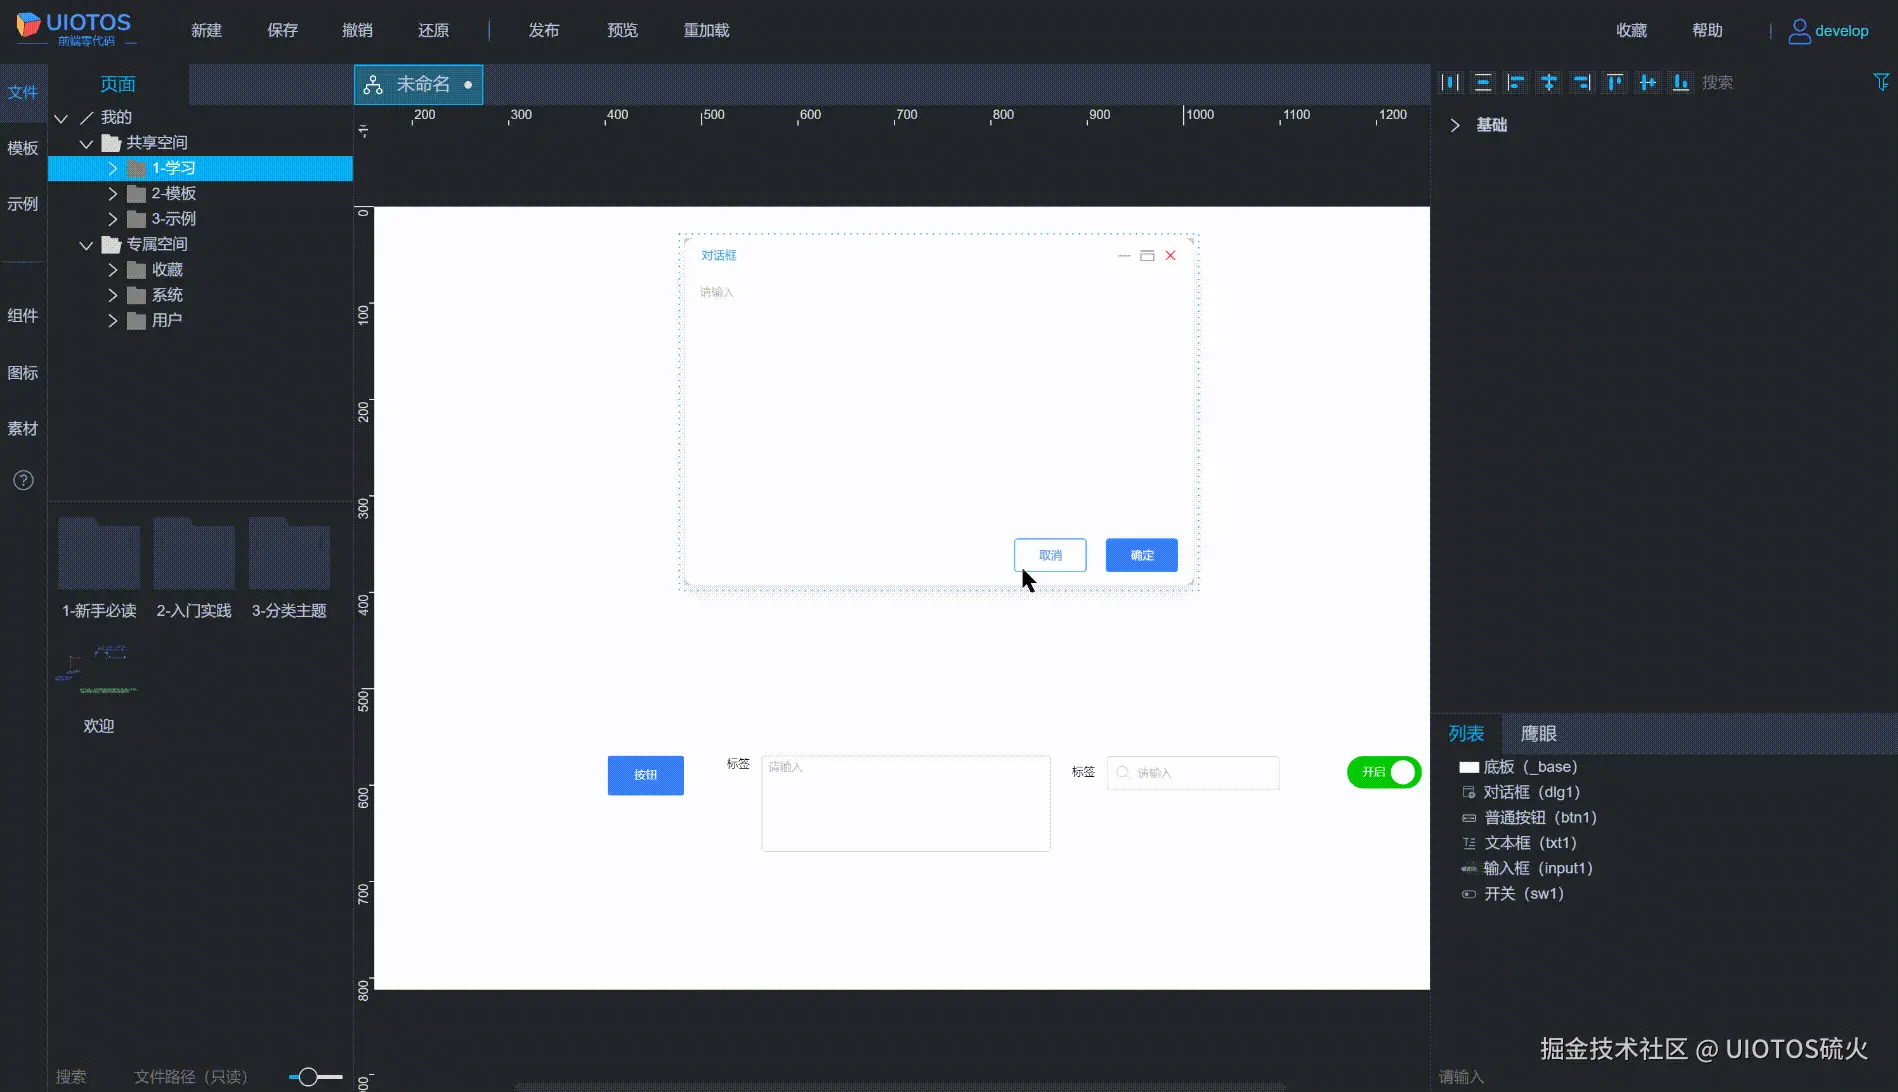Screen dimensions: 1898x1092
Task: Select 对话框 (dlg1) in list
Action: click(x=1531, y=793)
